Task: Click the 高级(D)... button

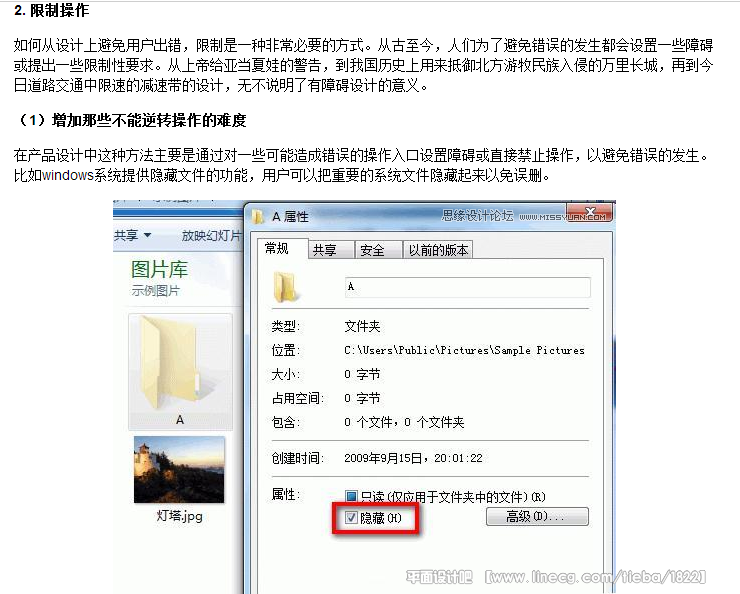Action: coord(537,517)
